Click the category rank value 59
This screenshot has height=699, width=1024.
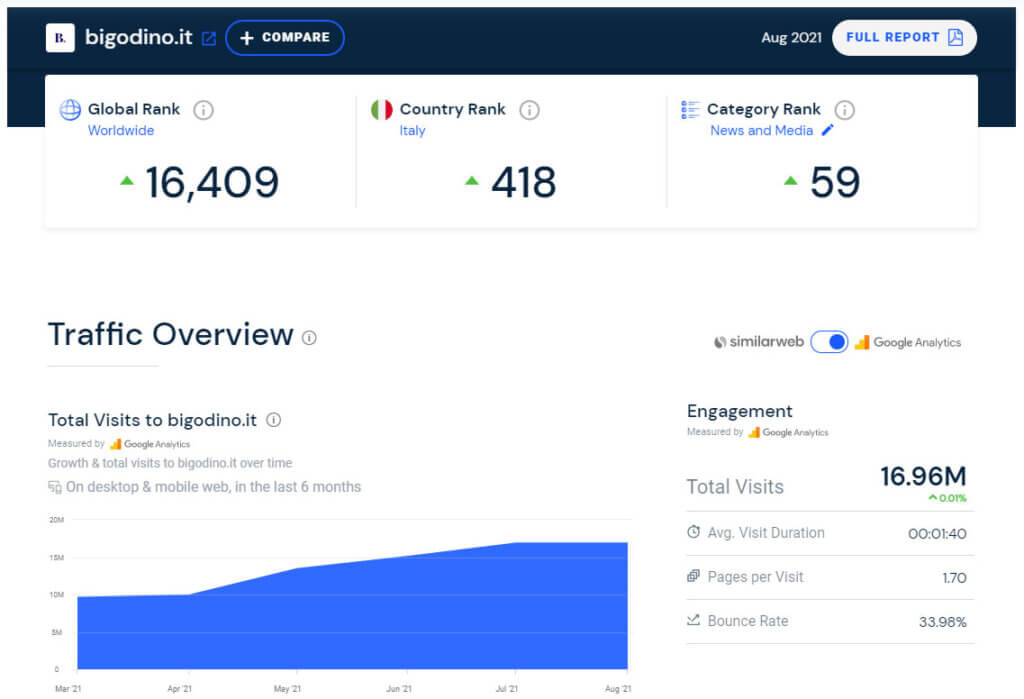click(x=835, y=182)
